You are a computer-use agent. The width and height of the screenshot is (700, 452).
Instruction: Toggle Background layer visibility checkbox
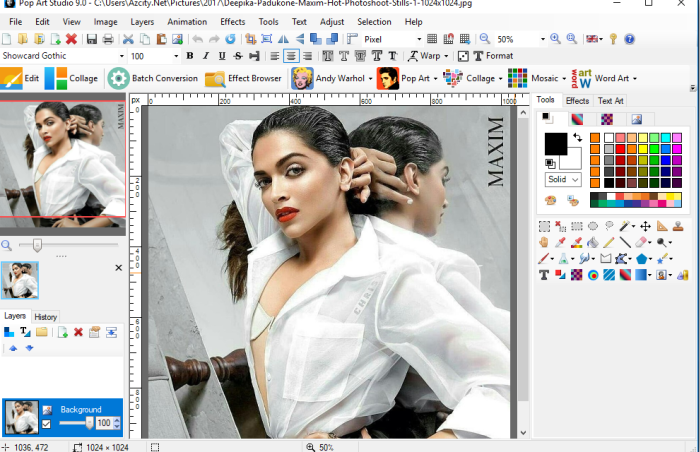pyautogui.click(x=46, y=424)
